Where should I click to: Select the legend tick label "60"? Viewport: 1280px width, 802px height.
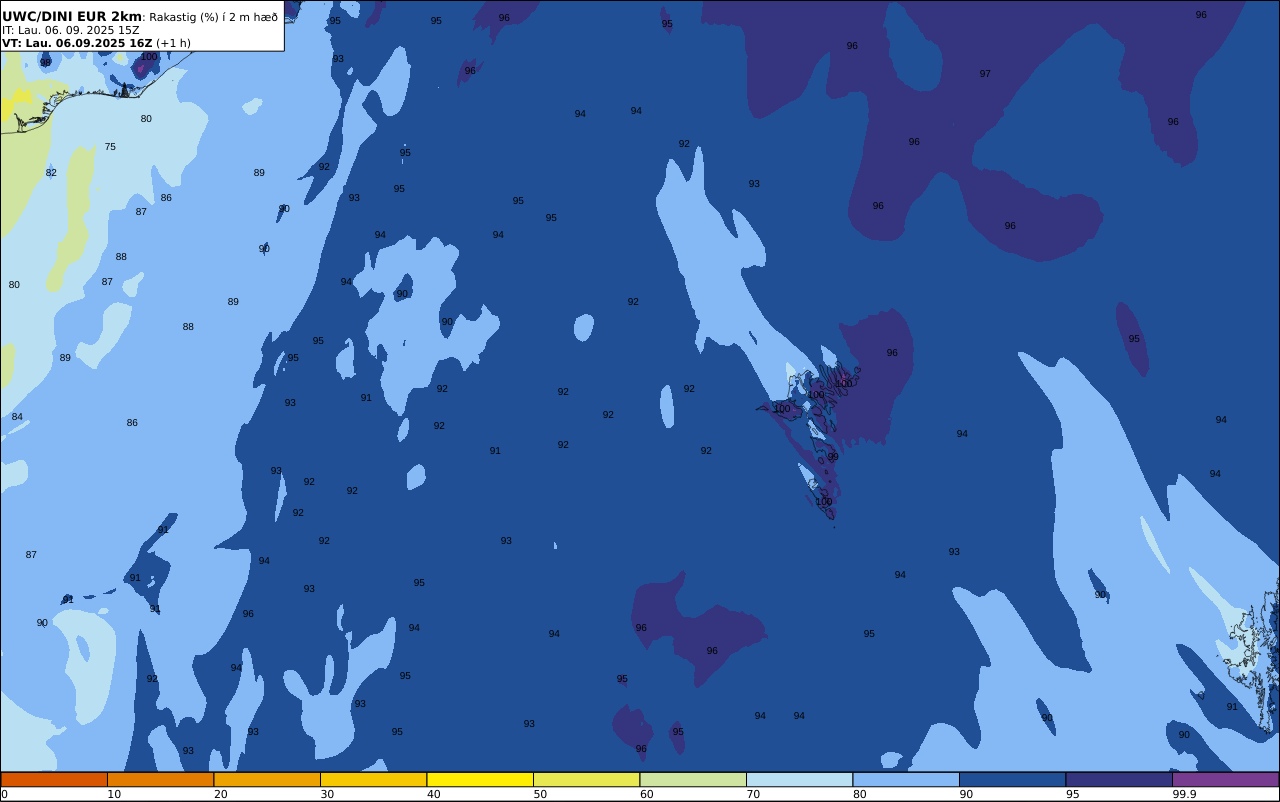click(647, 794)
